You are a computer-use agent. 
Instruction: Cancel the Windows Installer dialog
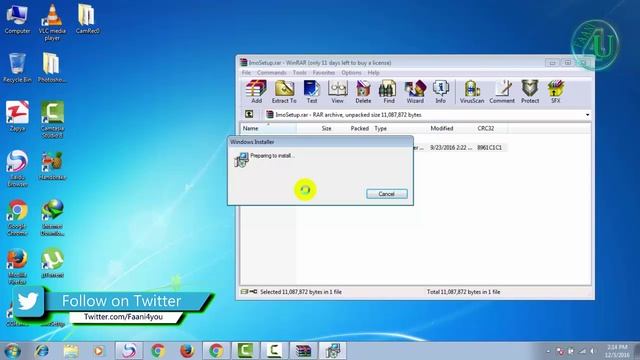click(x=387, y=194)
